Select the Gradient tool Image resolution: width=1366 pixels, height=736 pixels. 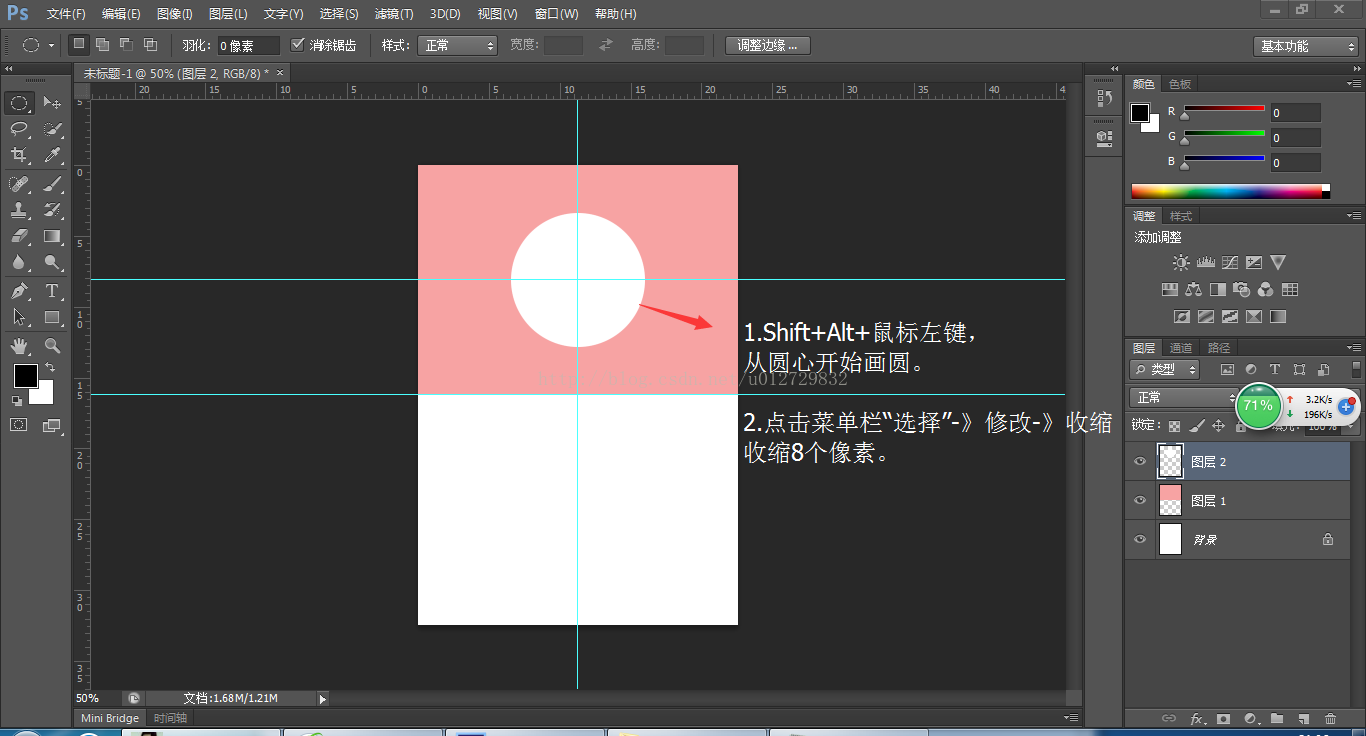click(52, 236)
